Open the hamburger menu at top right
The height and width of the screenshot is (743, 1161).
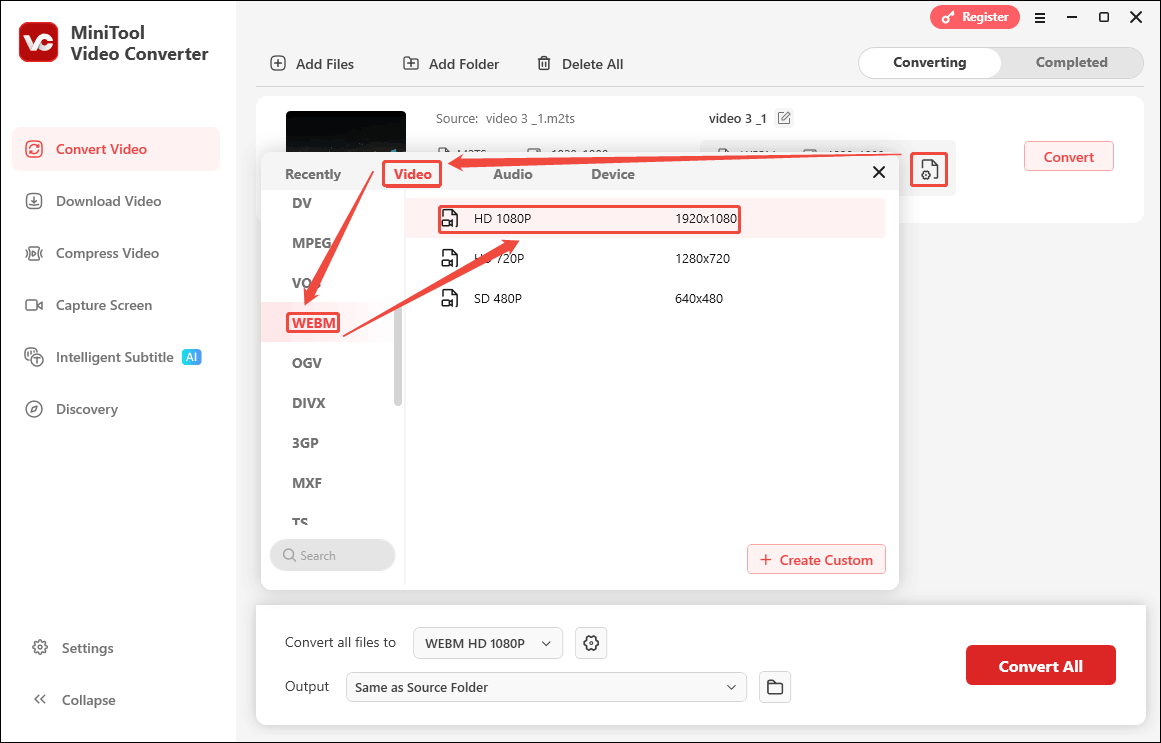pyautogui.click(x=1040, y=17)
